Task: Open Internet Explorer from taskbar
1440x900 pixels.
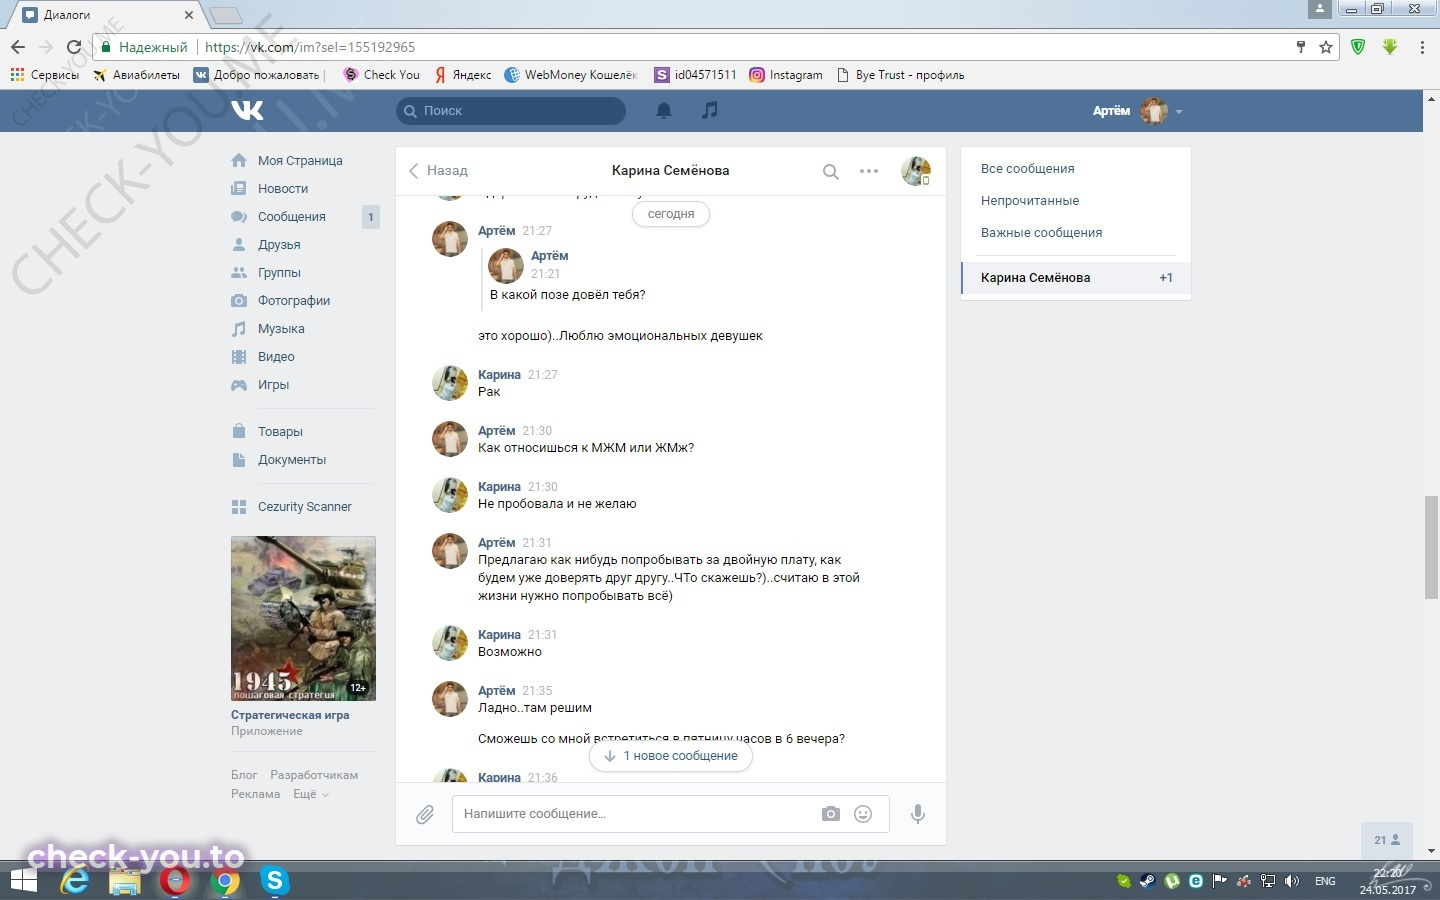Action: click(x=75, y=881)
